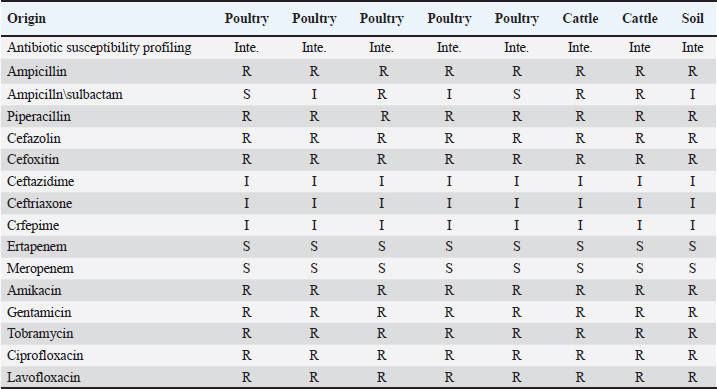Viewport: 717px width, 389px height.
Task: Select the Ampicilln\sulbactam row label
Action: pyautogui.click(x=65, y=94)
